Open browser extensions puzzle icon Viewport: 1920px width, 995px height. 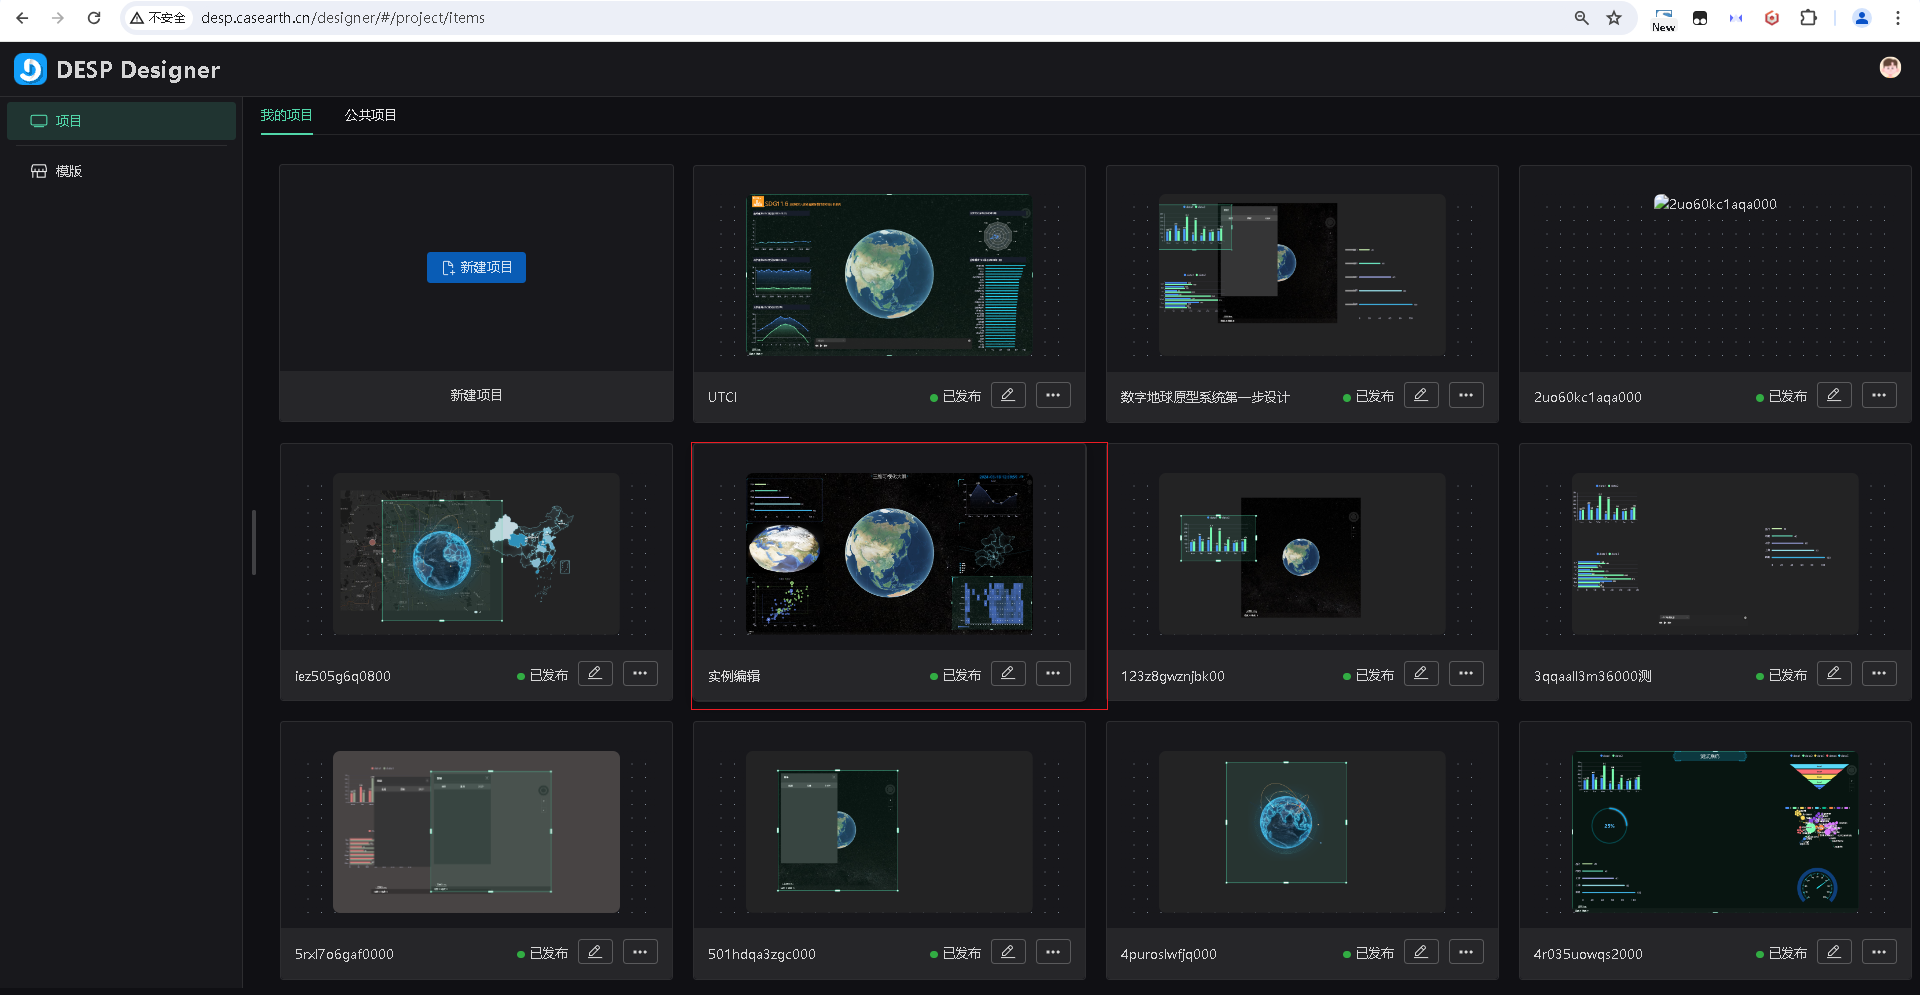click(x=1808, y=18)
